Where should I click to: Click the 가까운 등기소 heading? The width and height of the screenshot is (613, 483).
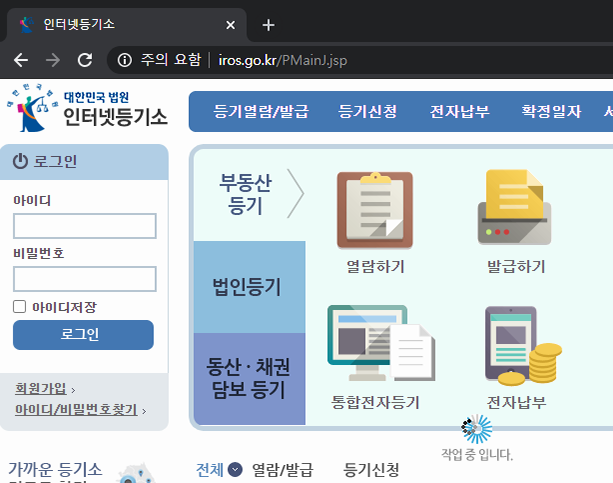[x=55, y=469]
